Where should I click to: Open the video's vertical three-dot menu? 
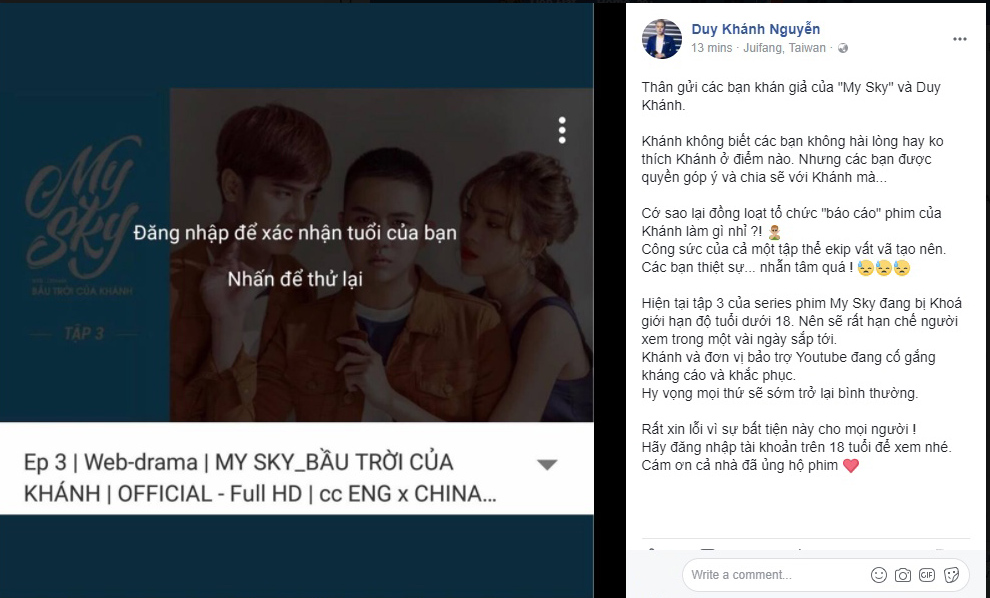pyautogui.click(x=562, y=130)
